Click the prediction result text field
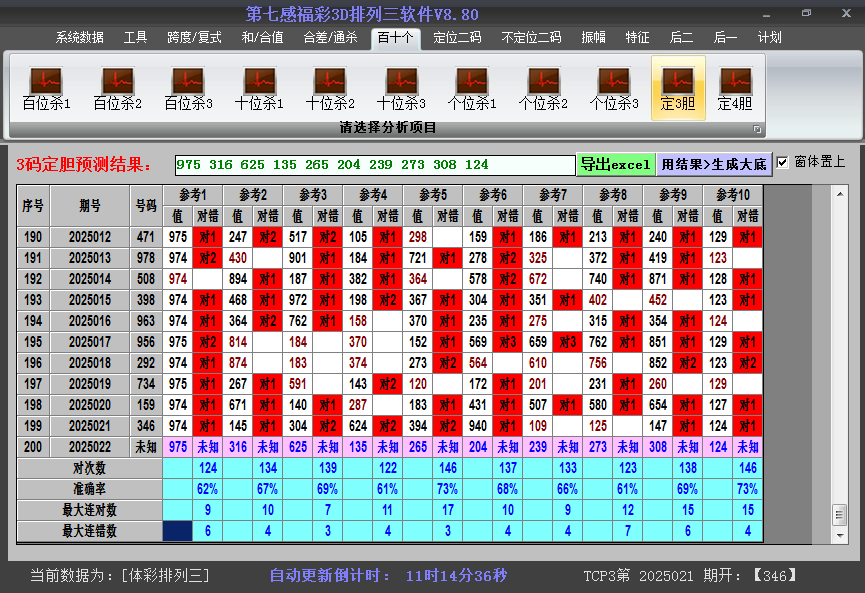The width and height of the screenshot is (865, 593). (x=375, y=165)
